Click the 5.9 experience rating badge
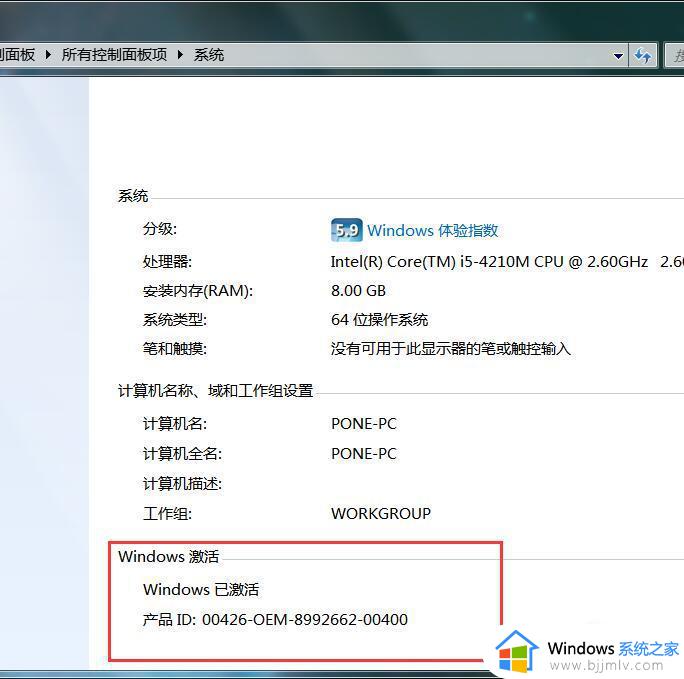The width and height of the screenshot is (684, 679). [346, 230]
